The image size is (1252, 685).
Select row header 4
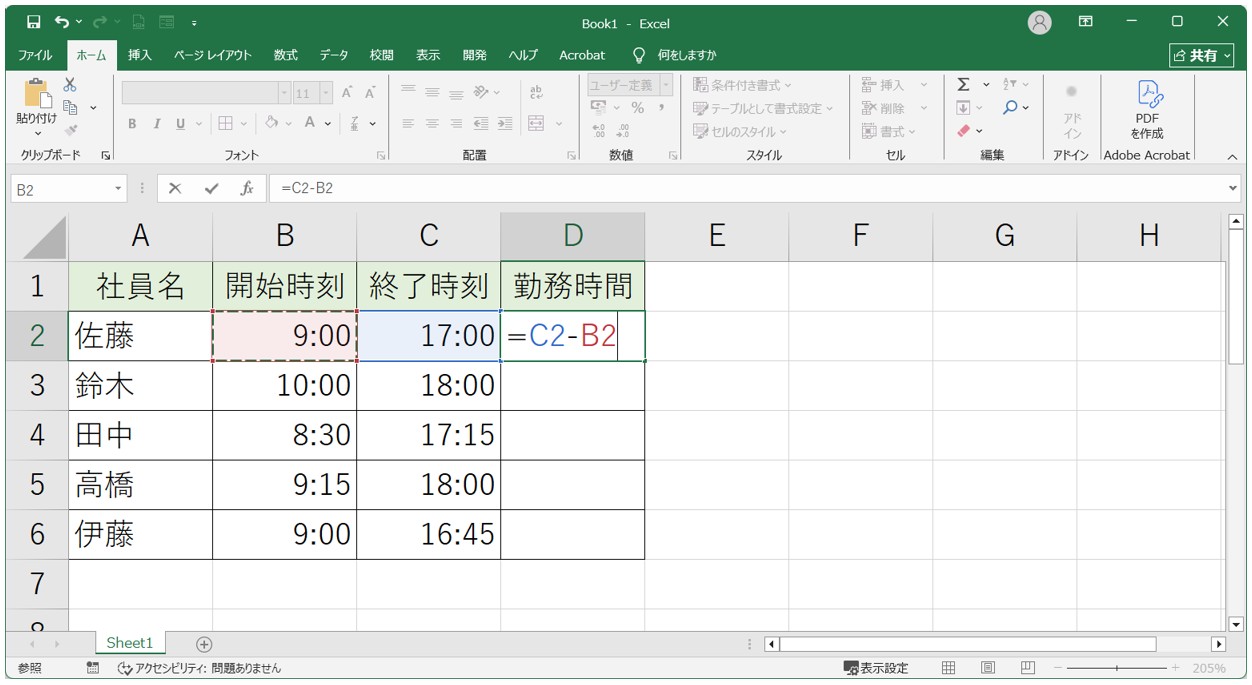(x=37, y=436)
